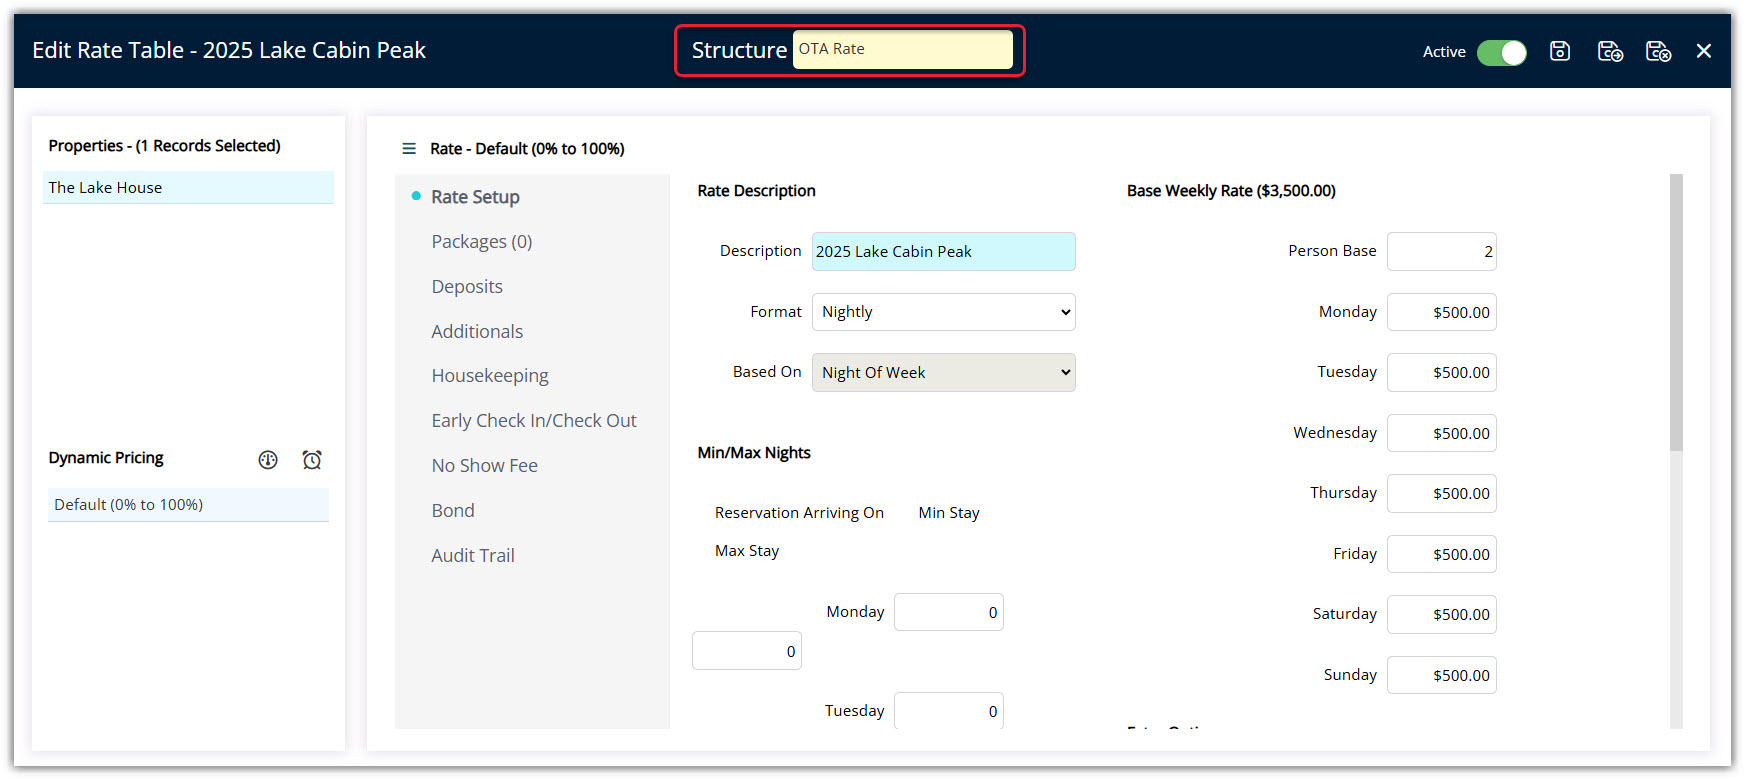Viewport: 1747px width, 782px height.
Task: Click the Tuesday base rate field
Action: [1442, 372]
